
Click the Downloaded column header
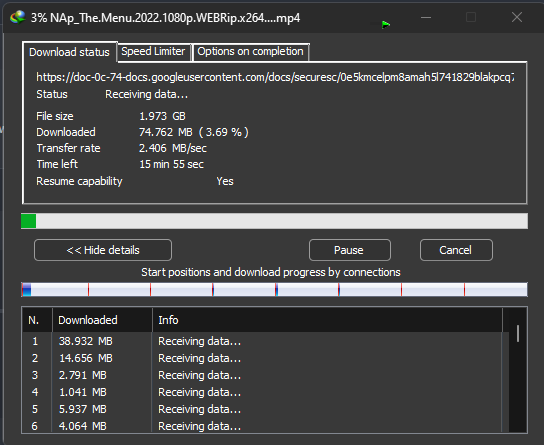102,320
